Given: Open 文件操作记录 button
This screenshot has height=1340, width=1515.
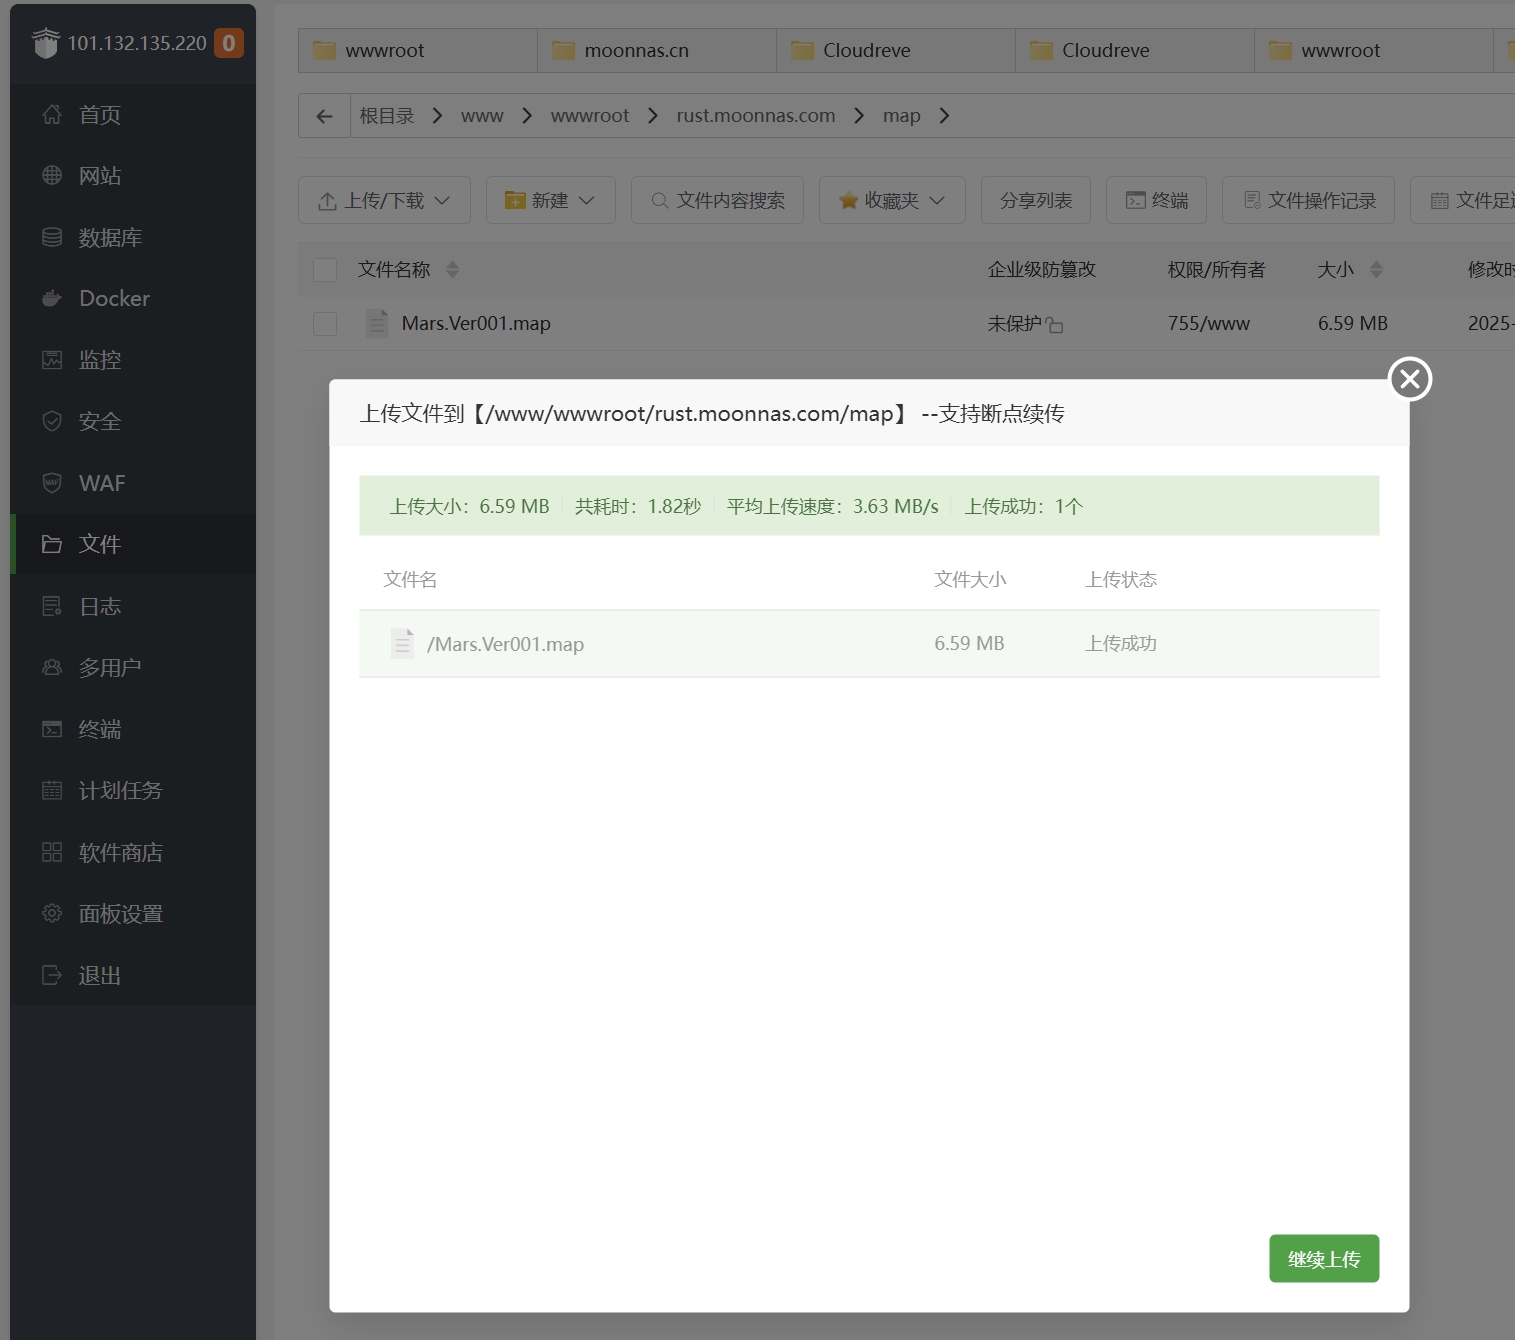Looking at the screenshot, I should click(x=1309, y=200).
